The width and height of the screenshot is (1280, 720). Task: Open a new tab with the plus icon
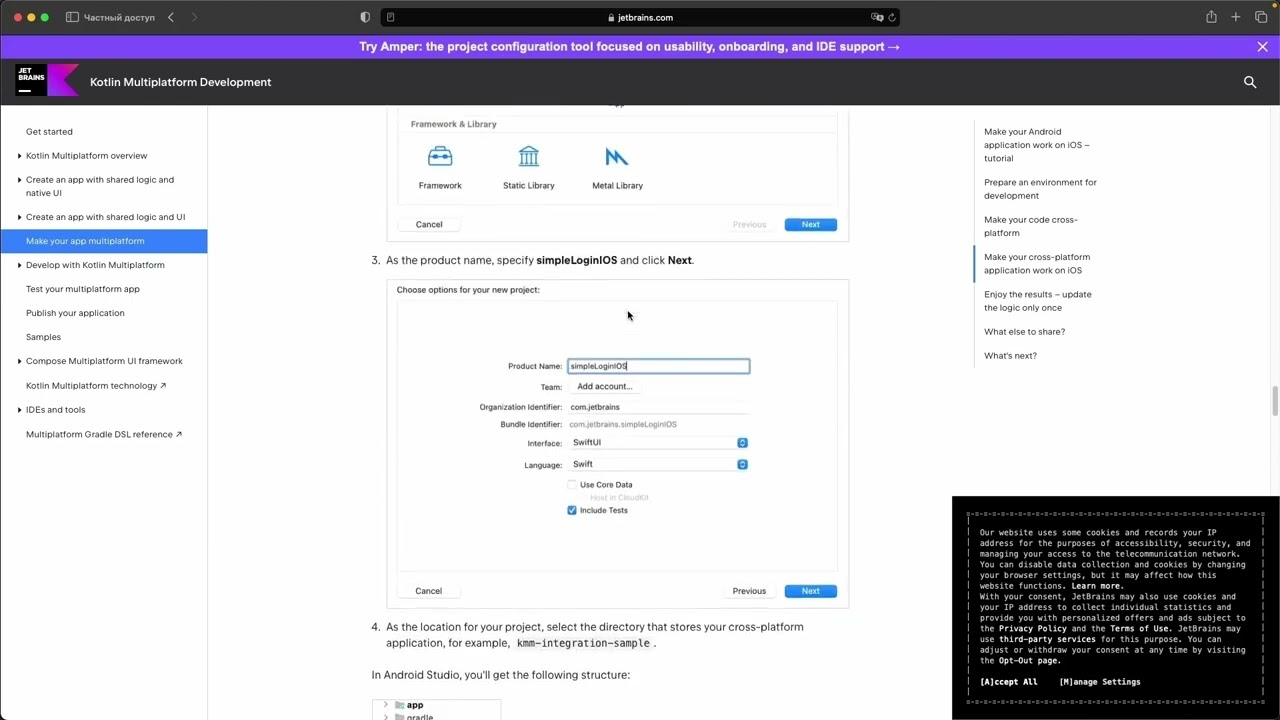coord(1236,17)
